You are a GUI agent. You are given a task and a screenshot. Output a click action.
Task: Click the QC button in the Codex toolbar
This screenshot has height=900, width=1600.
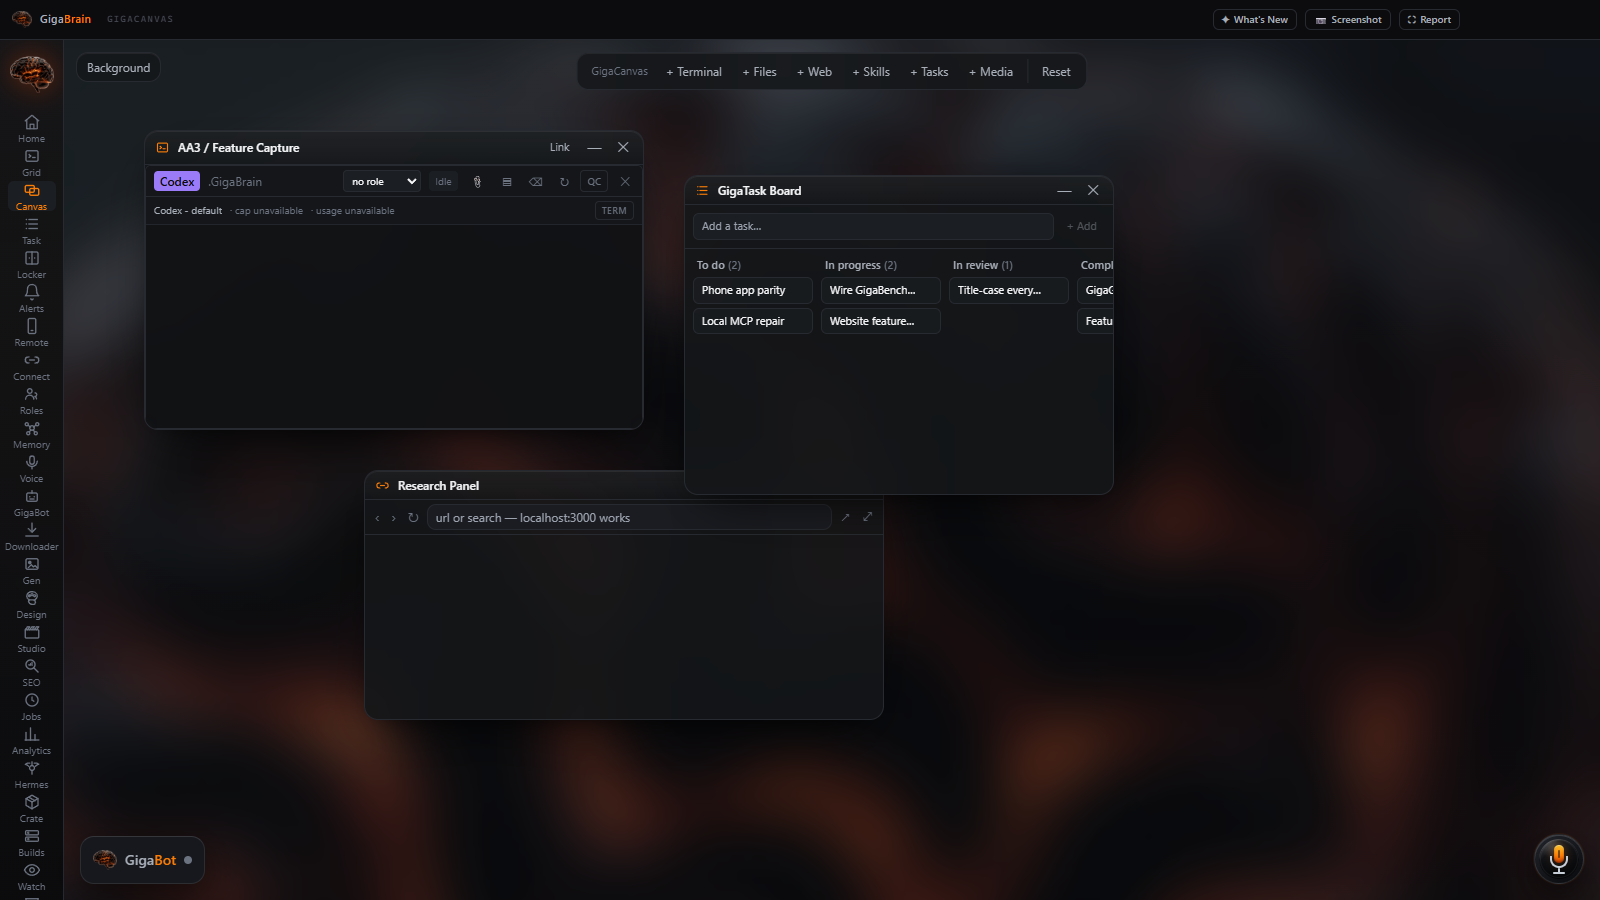594,182
